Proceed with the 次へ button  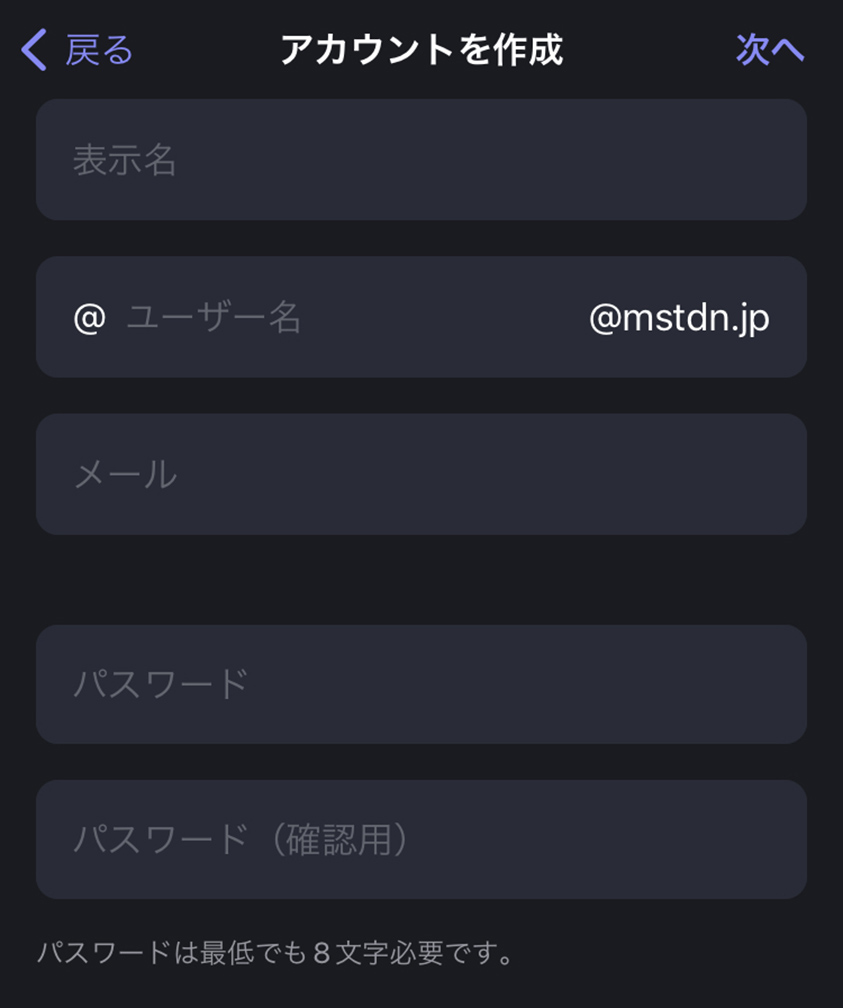(770, 50)
